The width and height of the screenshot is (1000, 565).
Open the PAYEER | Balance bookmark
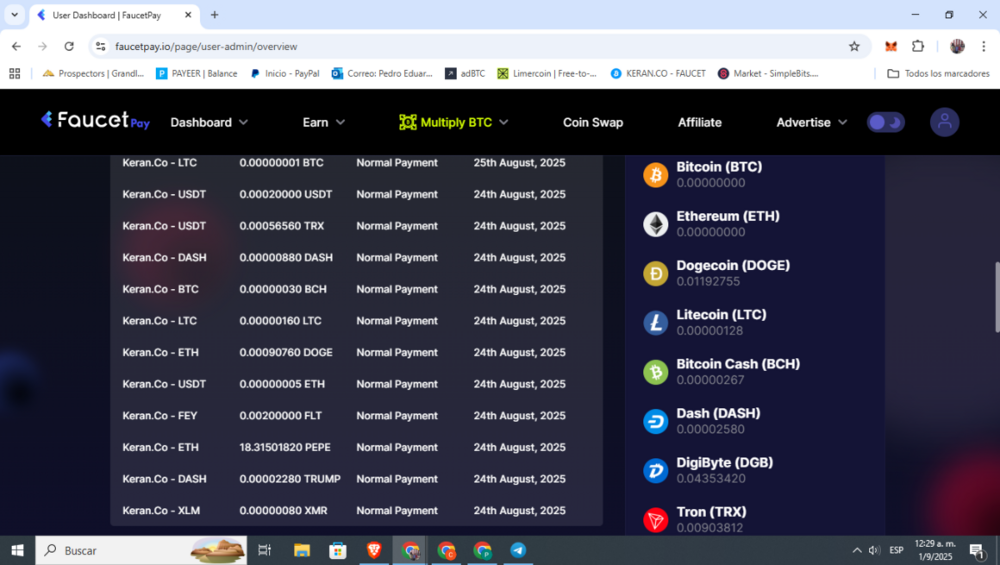click(x=197, y=73)
